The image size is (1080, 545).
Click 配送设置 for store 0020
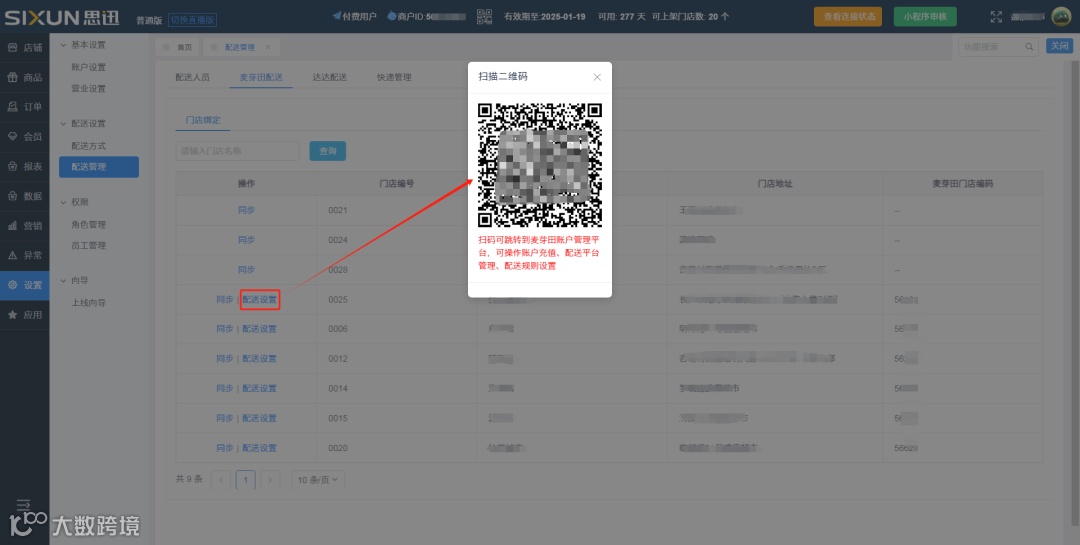click(260, 448)
